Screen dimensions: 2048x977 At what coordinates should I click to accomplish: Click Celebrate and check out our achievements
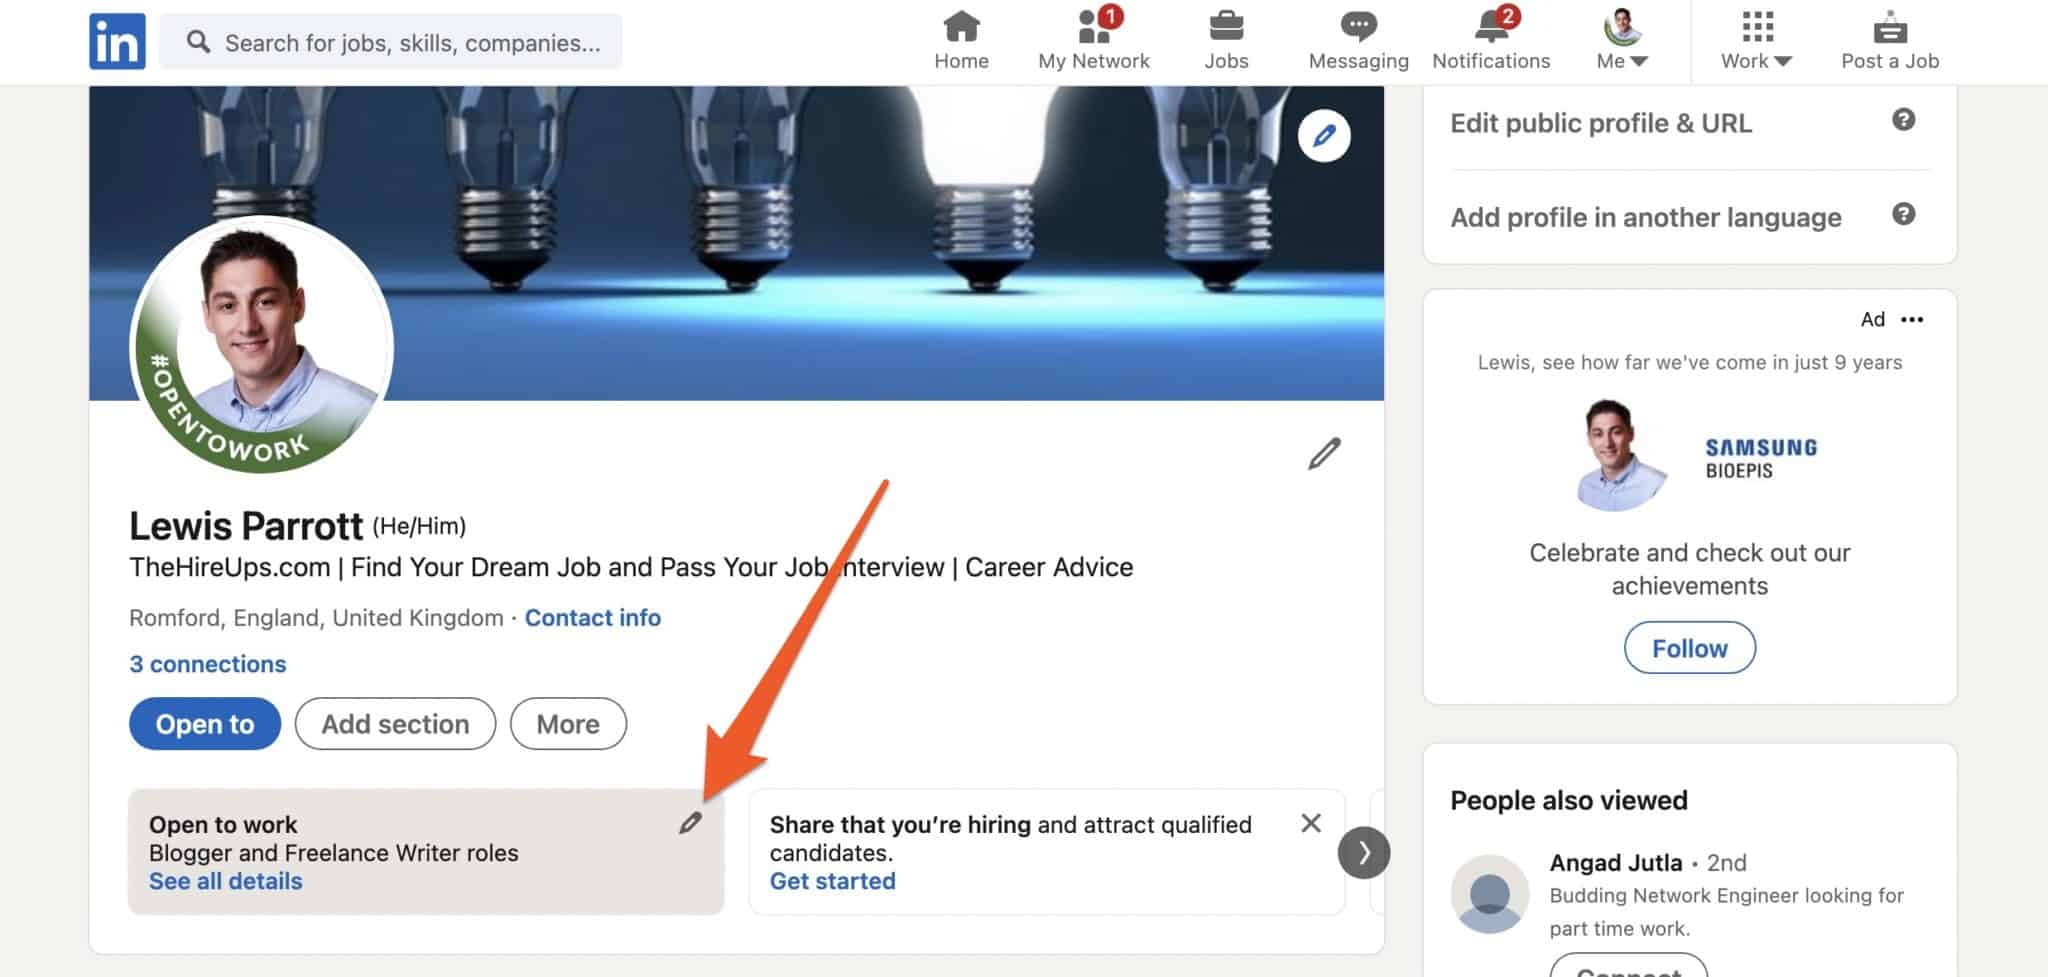coord(1689,569)
